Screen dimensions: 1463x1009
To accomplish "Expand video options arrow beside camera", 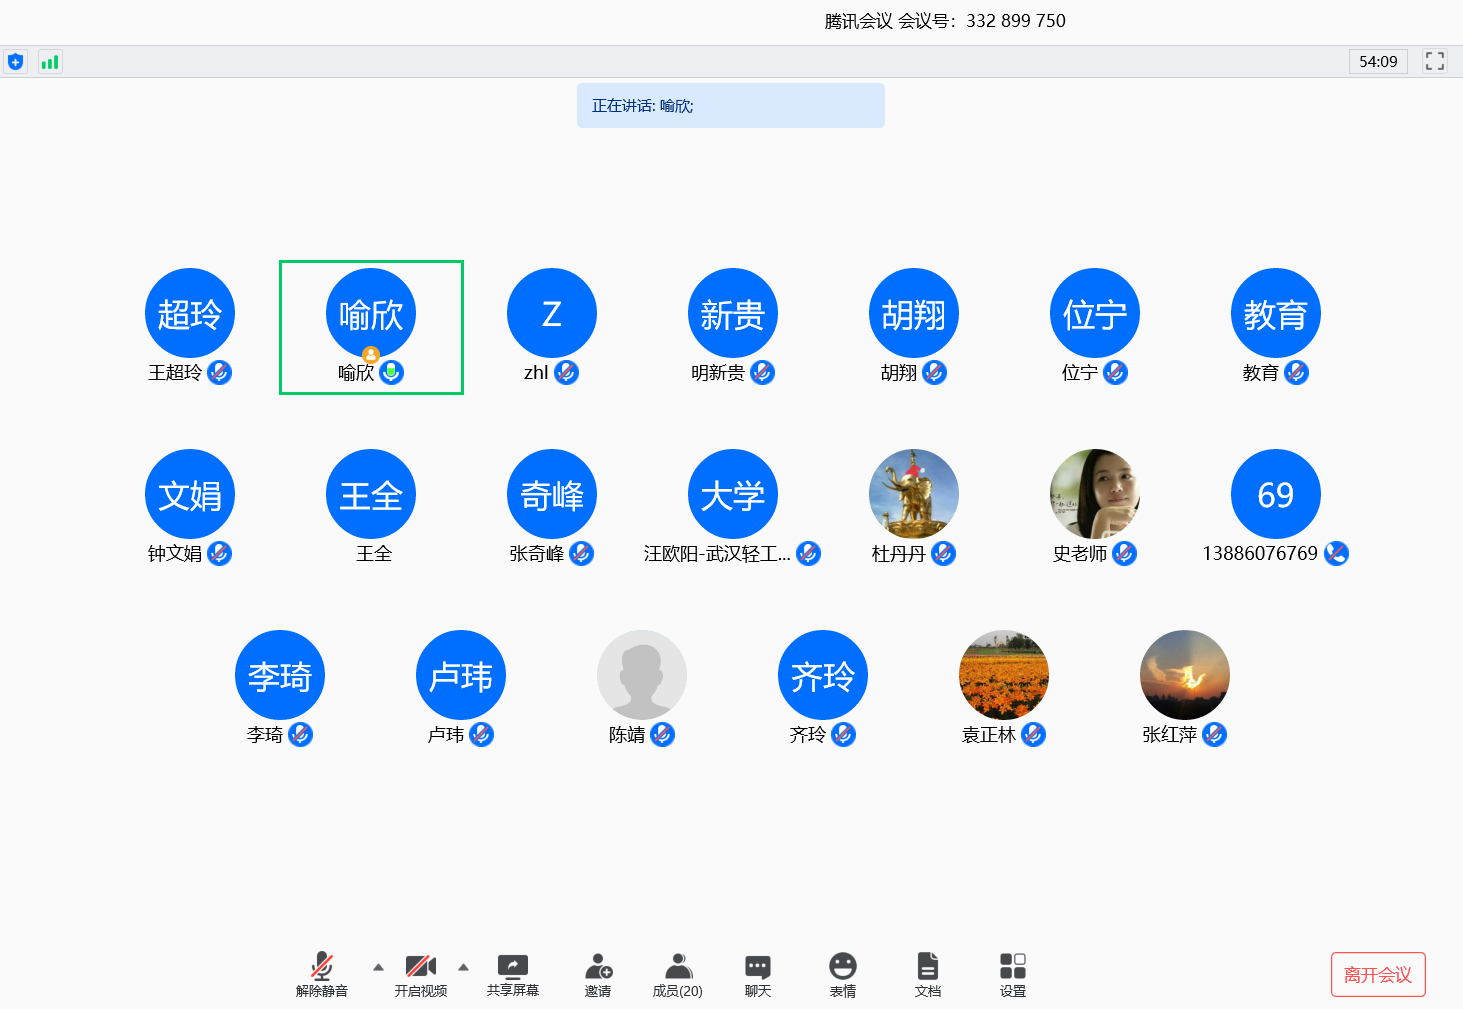I will 463,967.
